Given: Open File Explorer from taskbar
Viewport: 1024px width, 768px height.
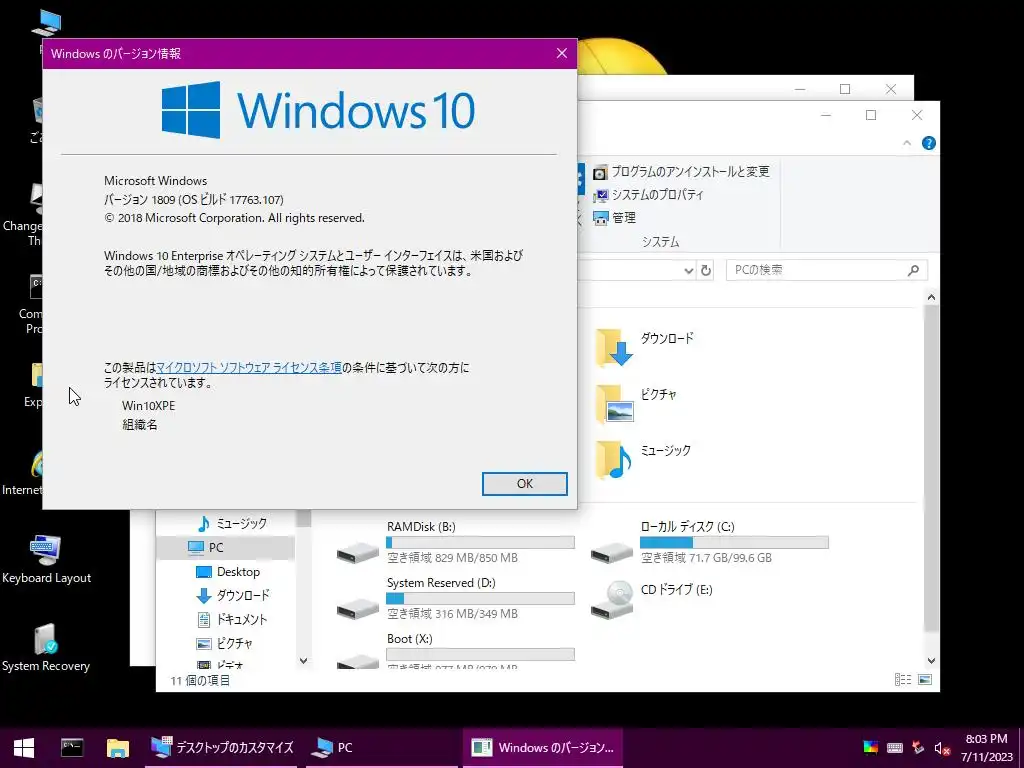Looking at the screenshot, I should [118, 748].
